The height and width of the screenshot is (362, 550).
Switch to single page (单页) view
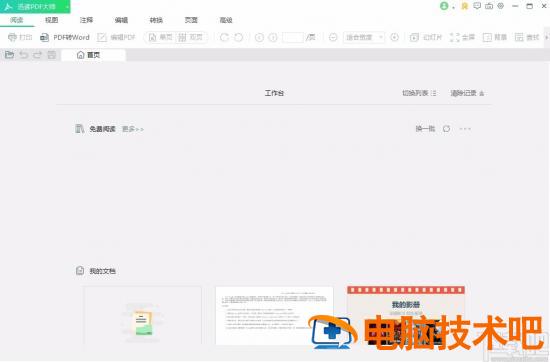coord(160,37)
